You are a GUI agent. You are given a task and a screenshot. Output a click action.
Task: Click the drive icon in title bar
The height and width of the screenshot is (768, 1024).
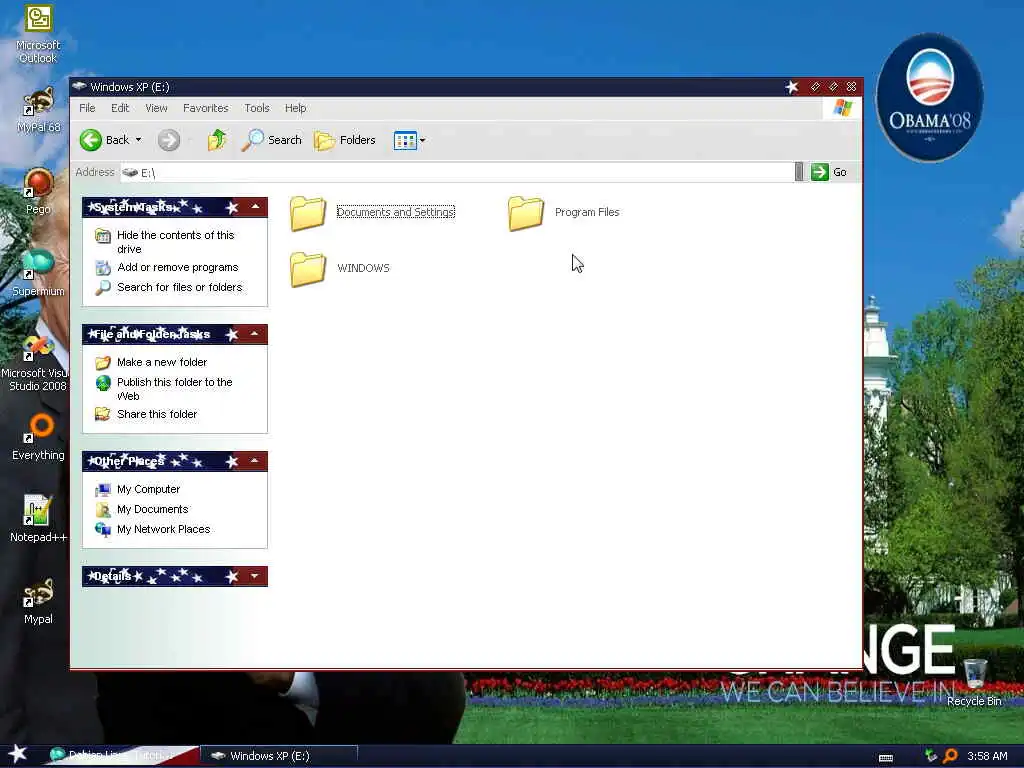pyautogui.click(x=80, y=86)
